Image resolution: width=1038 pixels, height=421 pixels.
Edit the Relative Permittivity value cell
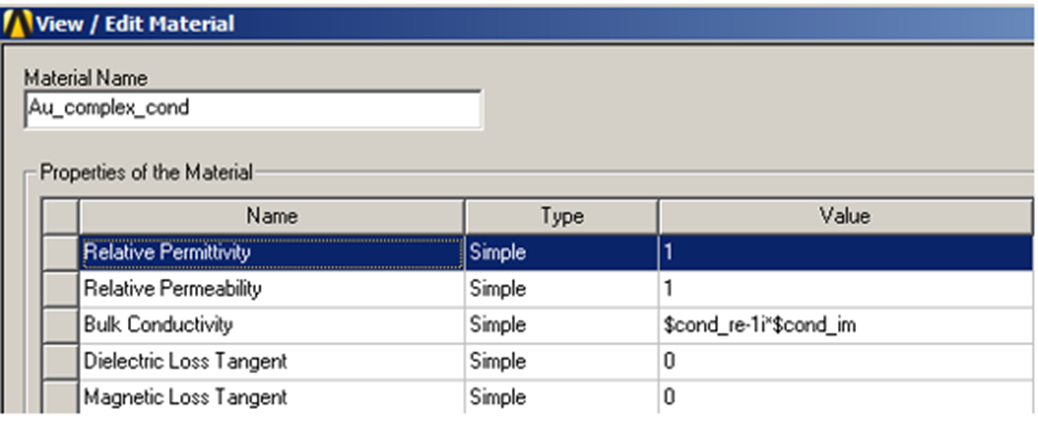tap(845, 253)
